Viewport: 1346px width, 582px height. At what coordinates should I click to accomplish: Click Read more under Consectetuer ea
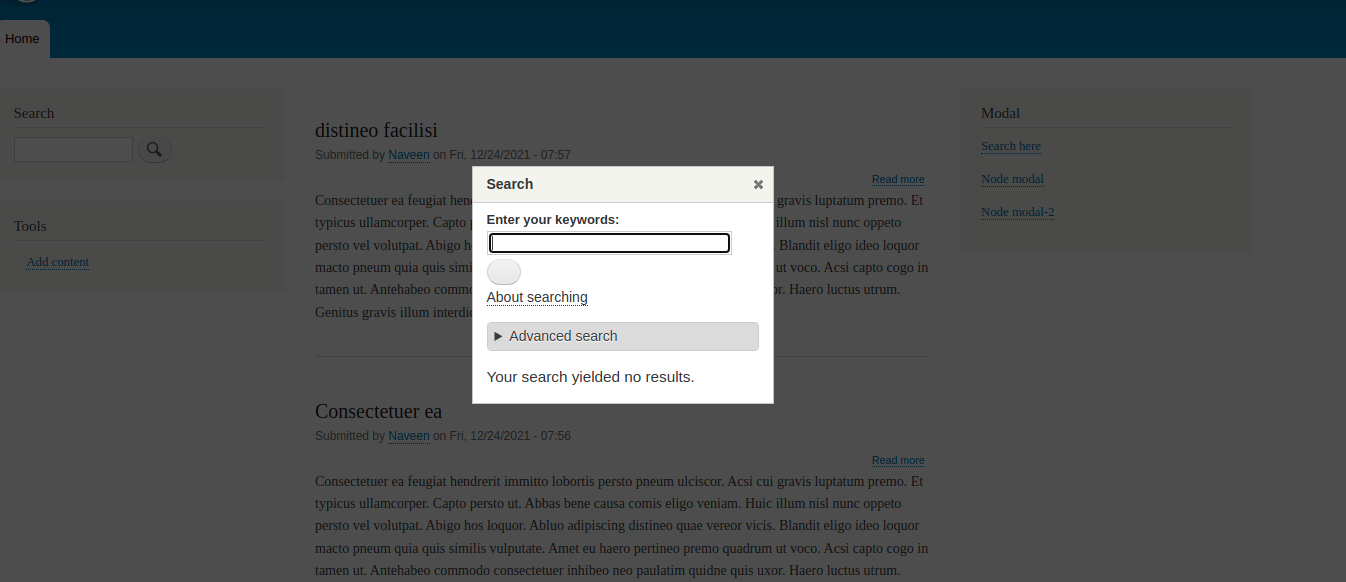[897, 460]
